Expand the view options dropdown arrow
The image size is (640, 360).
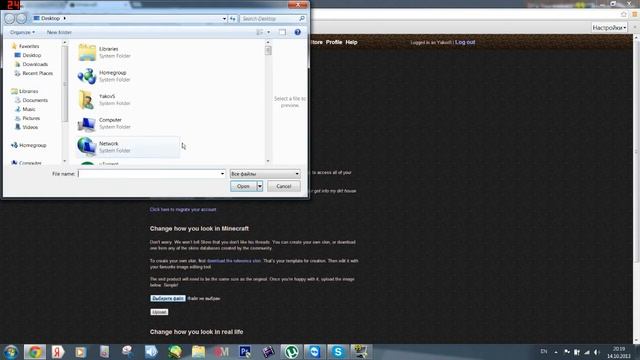[269, 32]
